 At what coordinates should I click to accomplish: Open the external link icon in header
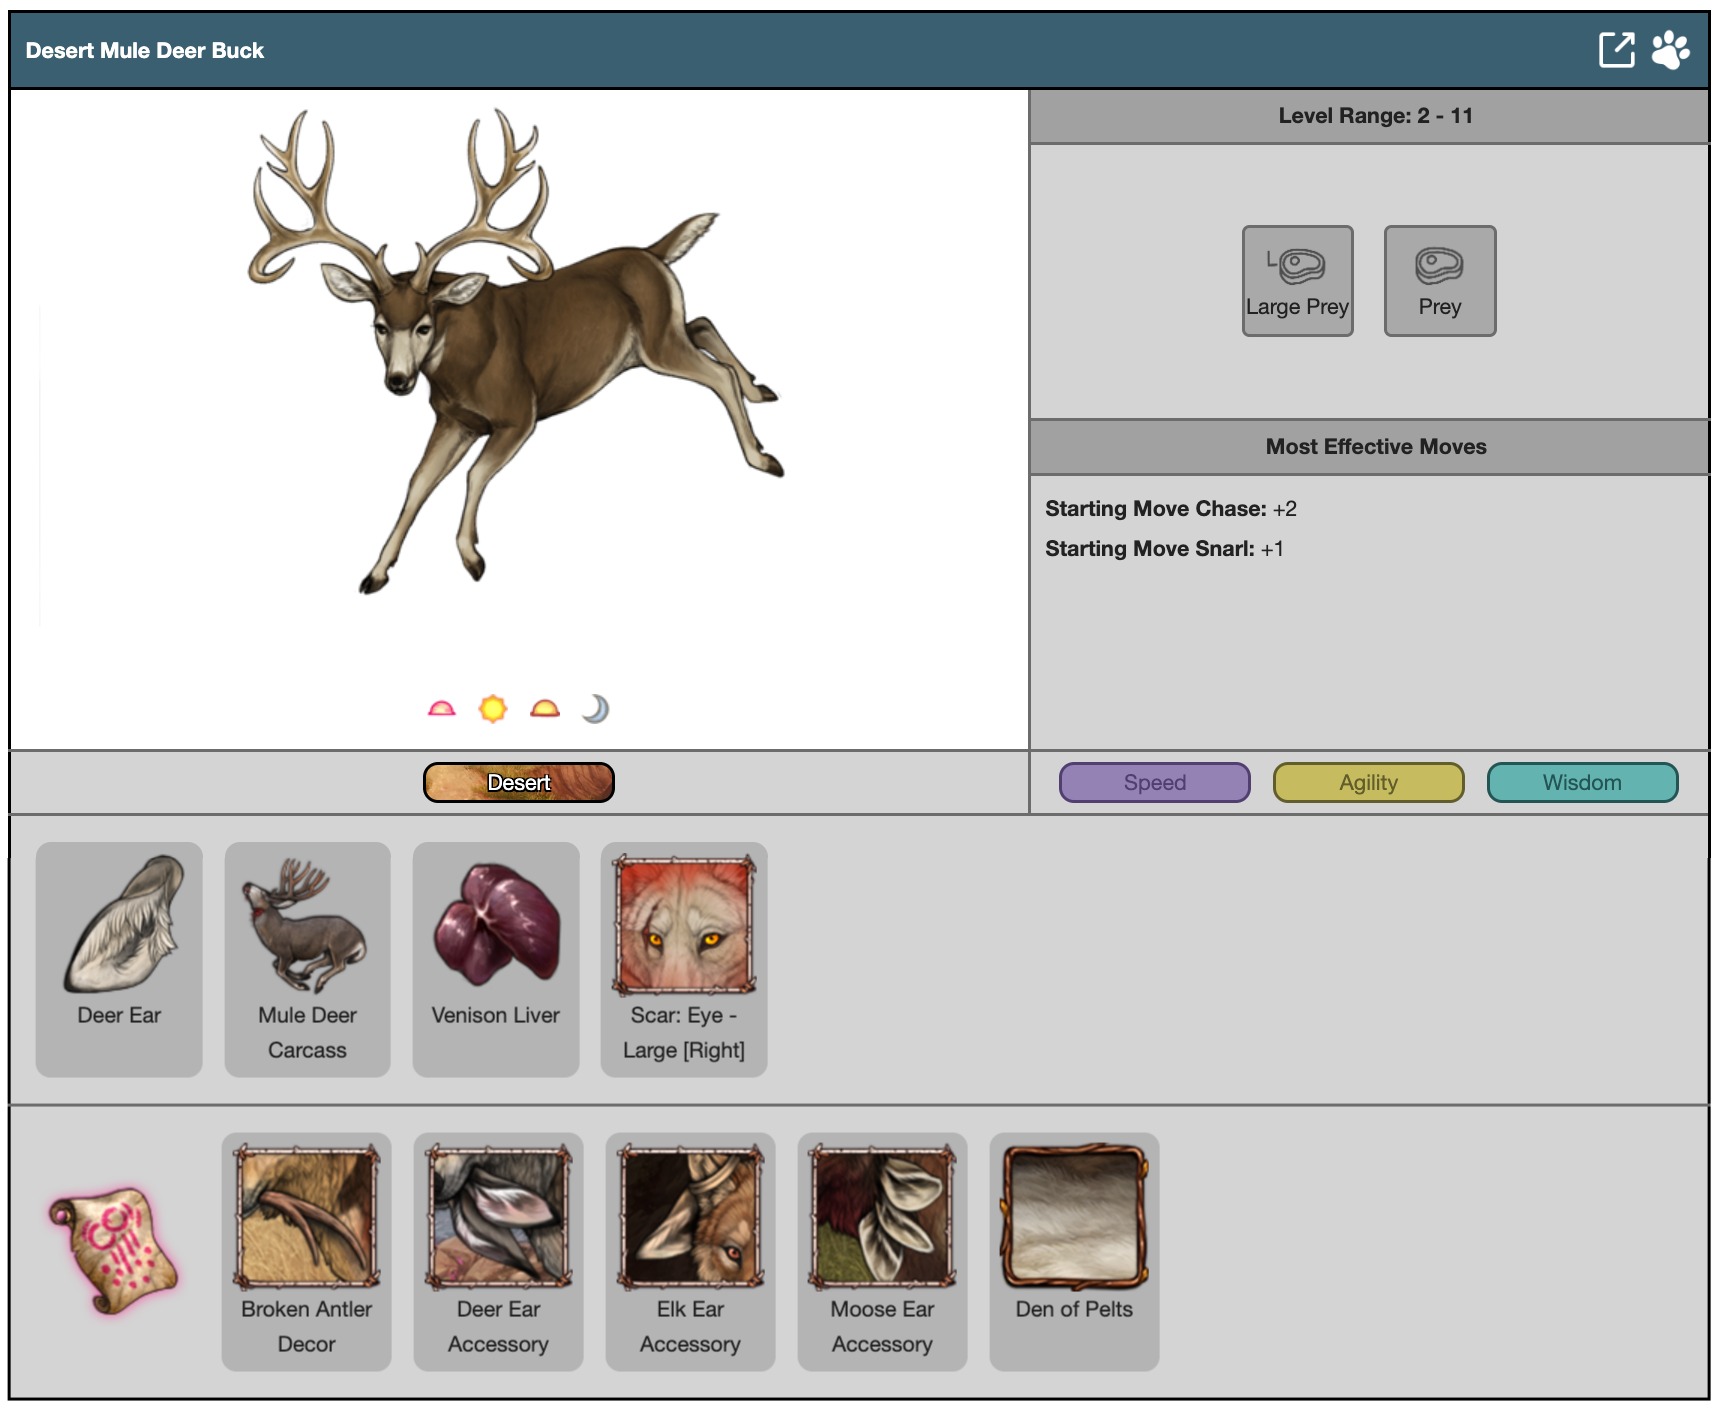tap(1615, 50)
